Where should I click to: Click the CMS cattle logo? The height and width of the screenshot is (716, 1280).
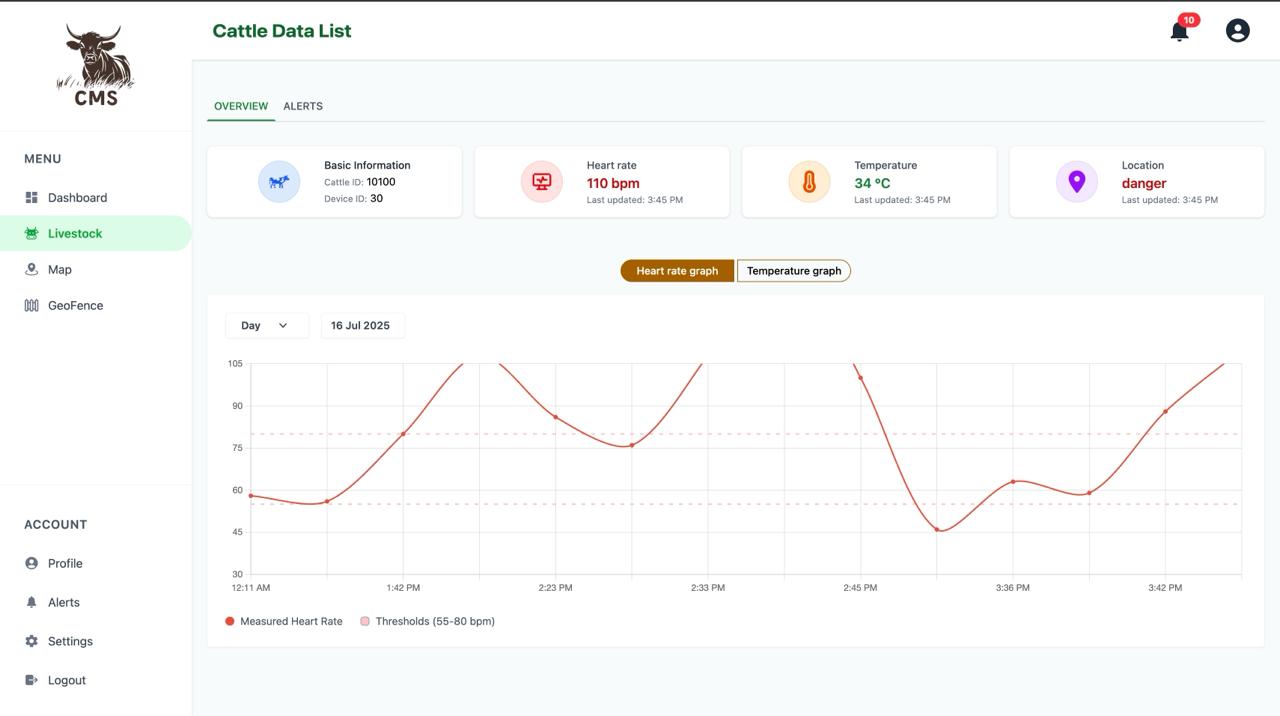pos(96,65)
